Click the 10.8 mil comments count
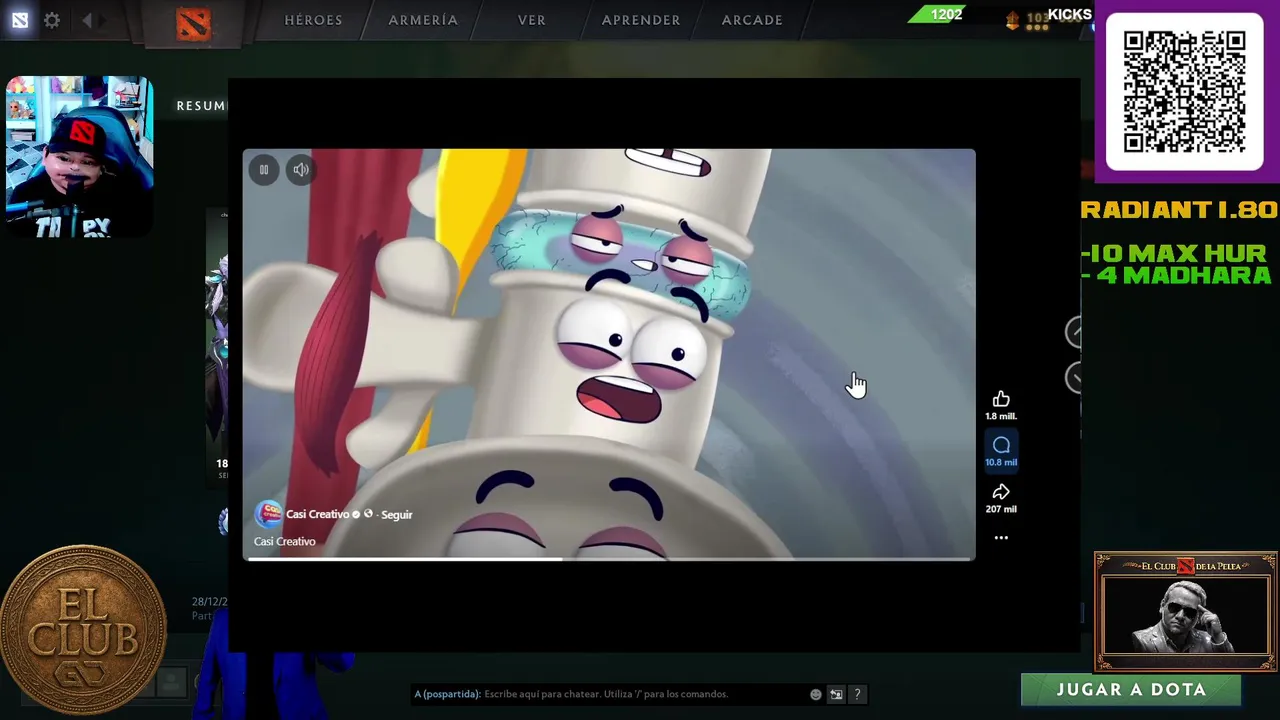 [1001, 462]
